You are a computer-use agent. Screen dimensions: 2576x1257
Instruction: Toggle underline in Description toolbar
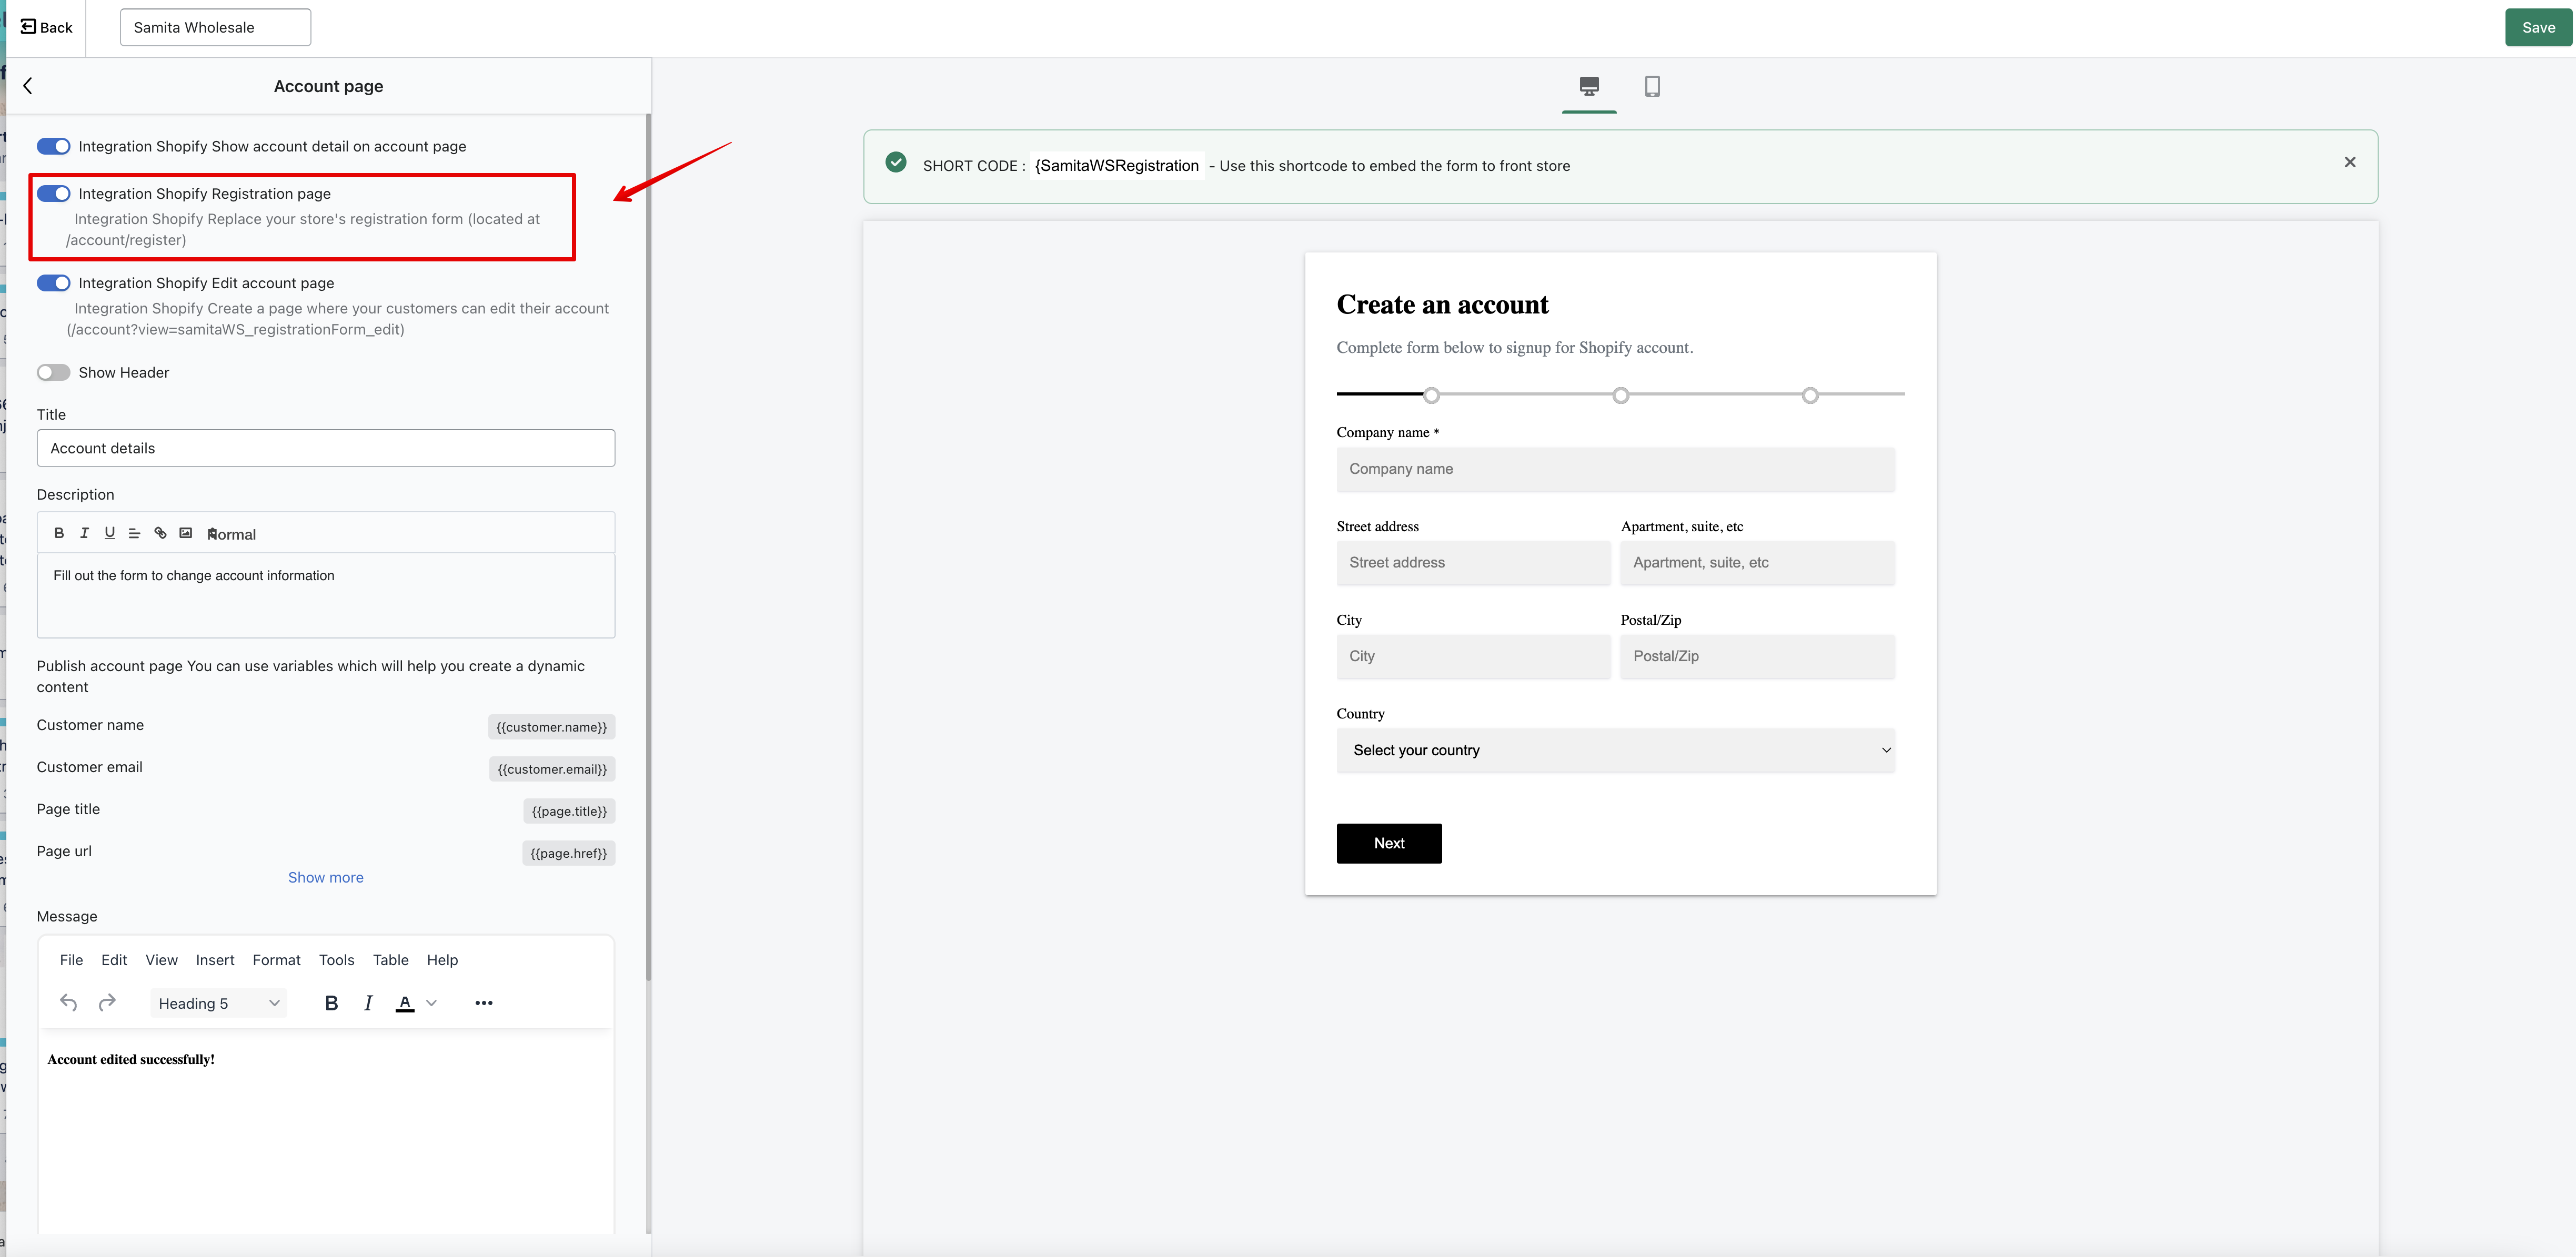110,533
